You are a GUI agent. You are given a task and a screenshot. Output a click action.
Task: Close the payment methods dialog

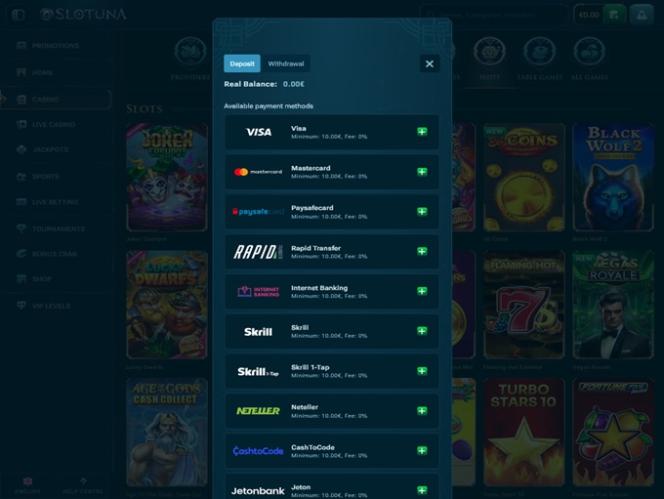tap(429, 63)
